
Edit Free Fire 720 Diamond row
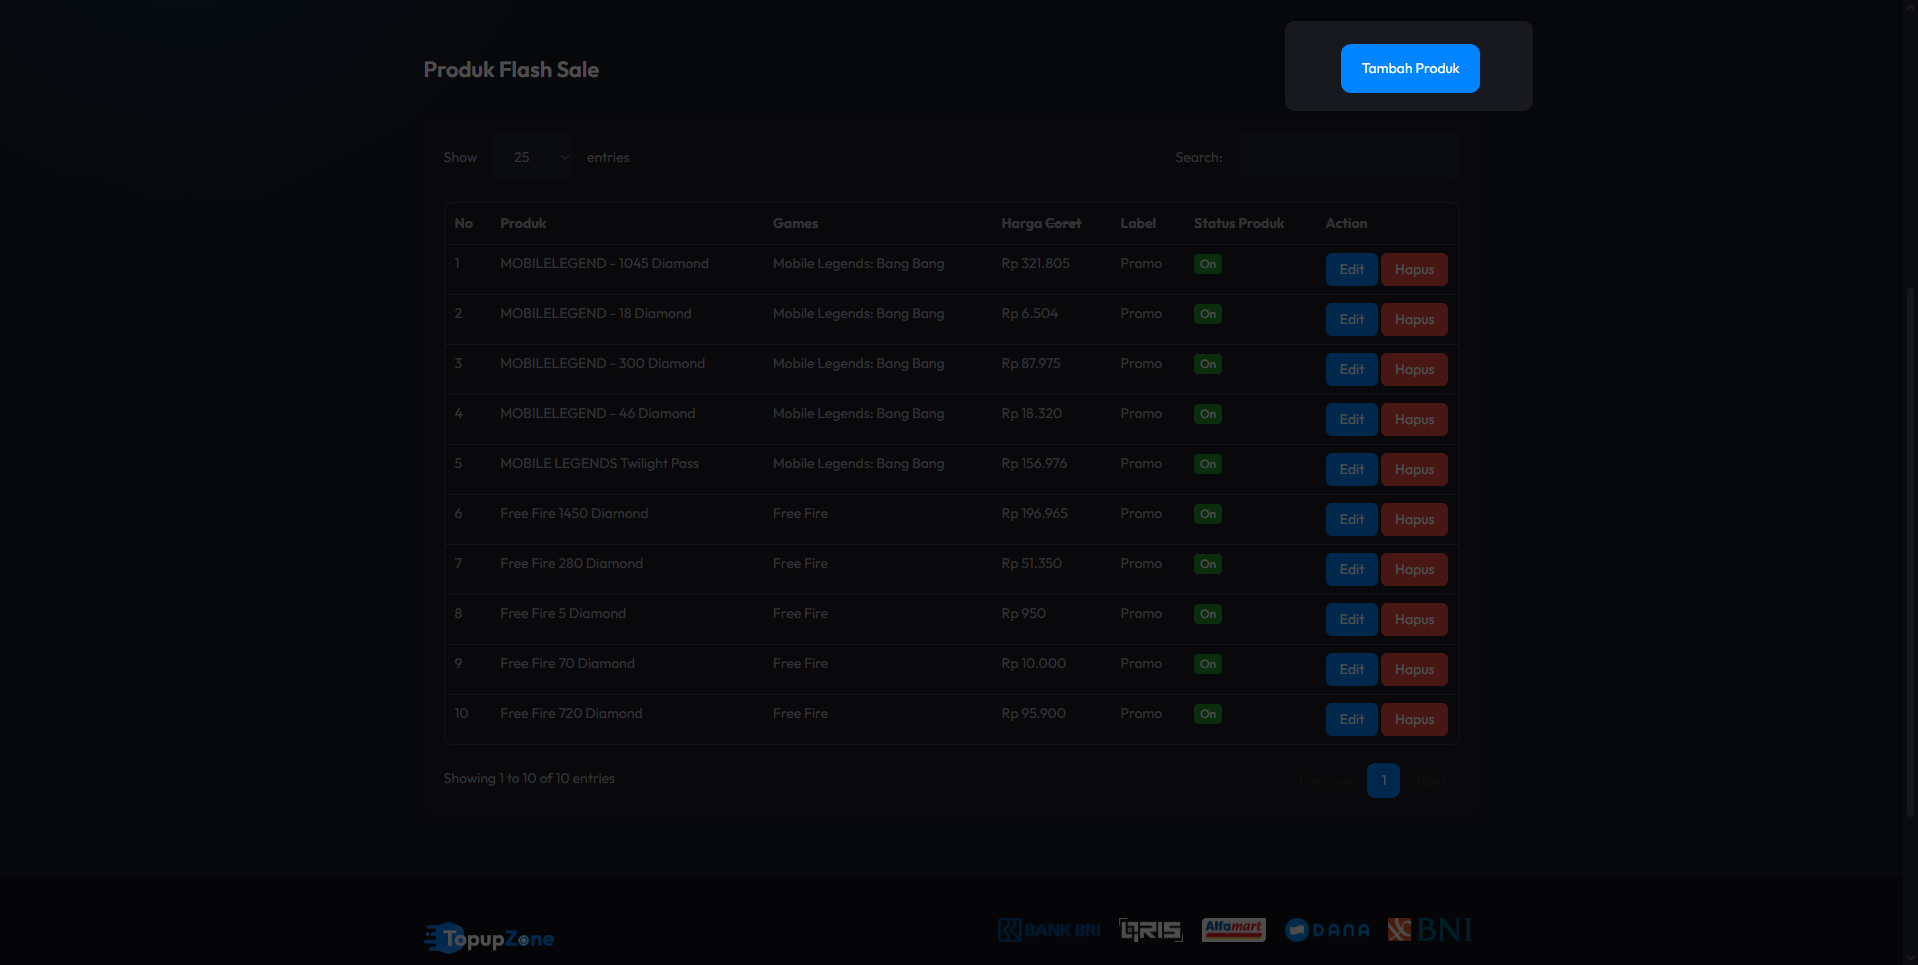(x=1352, y=719)
